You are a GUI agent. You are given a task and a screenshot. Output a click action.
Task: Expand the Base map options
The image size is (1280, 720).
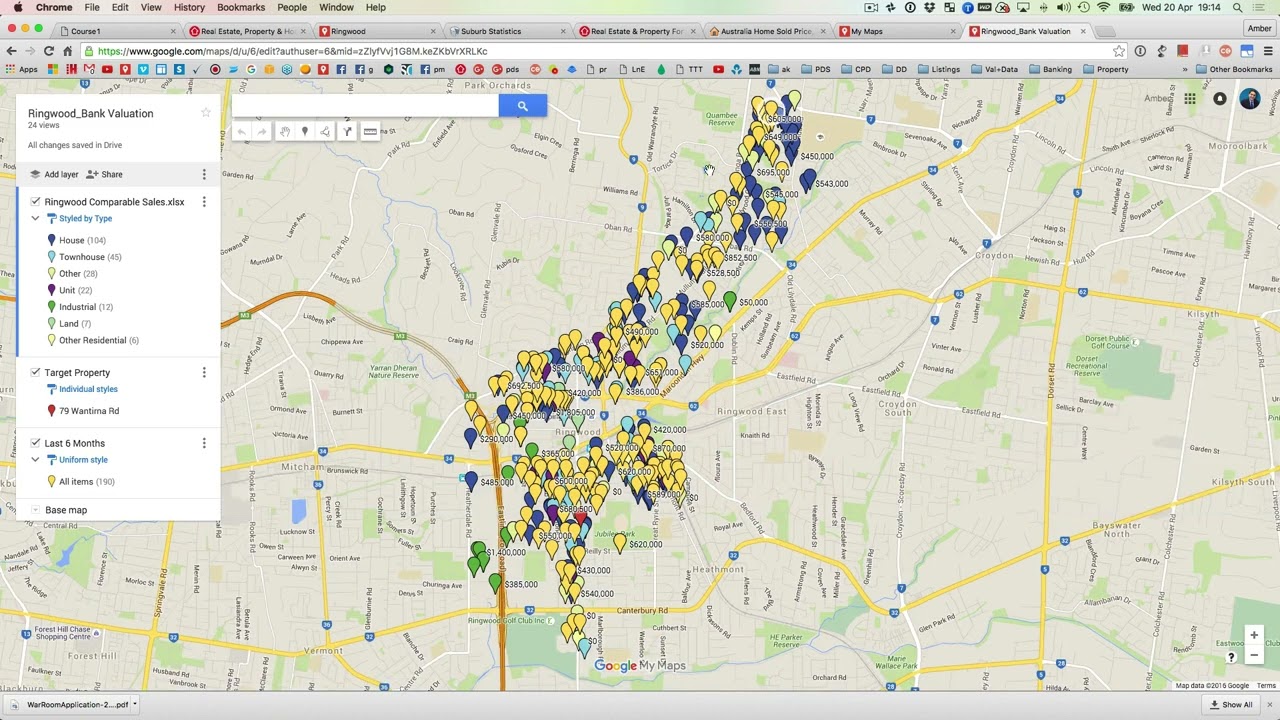[35, 510]
